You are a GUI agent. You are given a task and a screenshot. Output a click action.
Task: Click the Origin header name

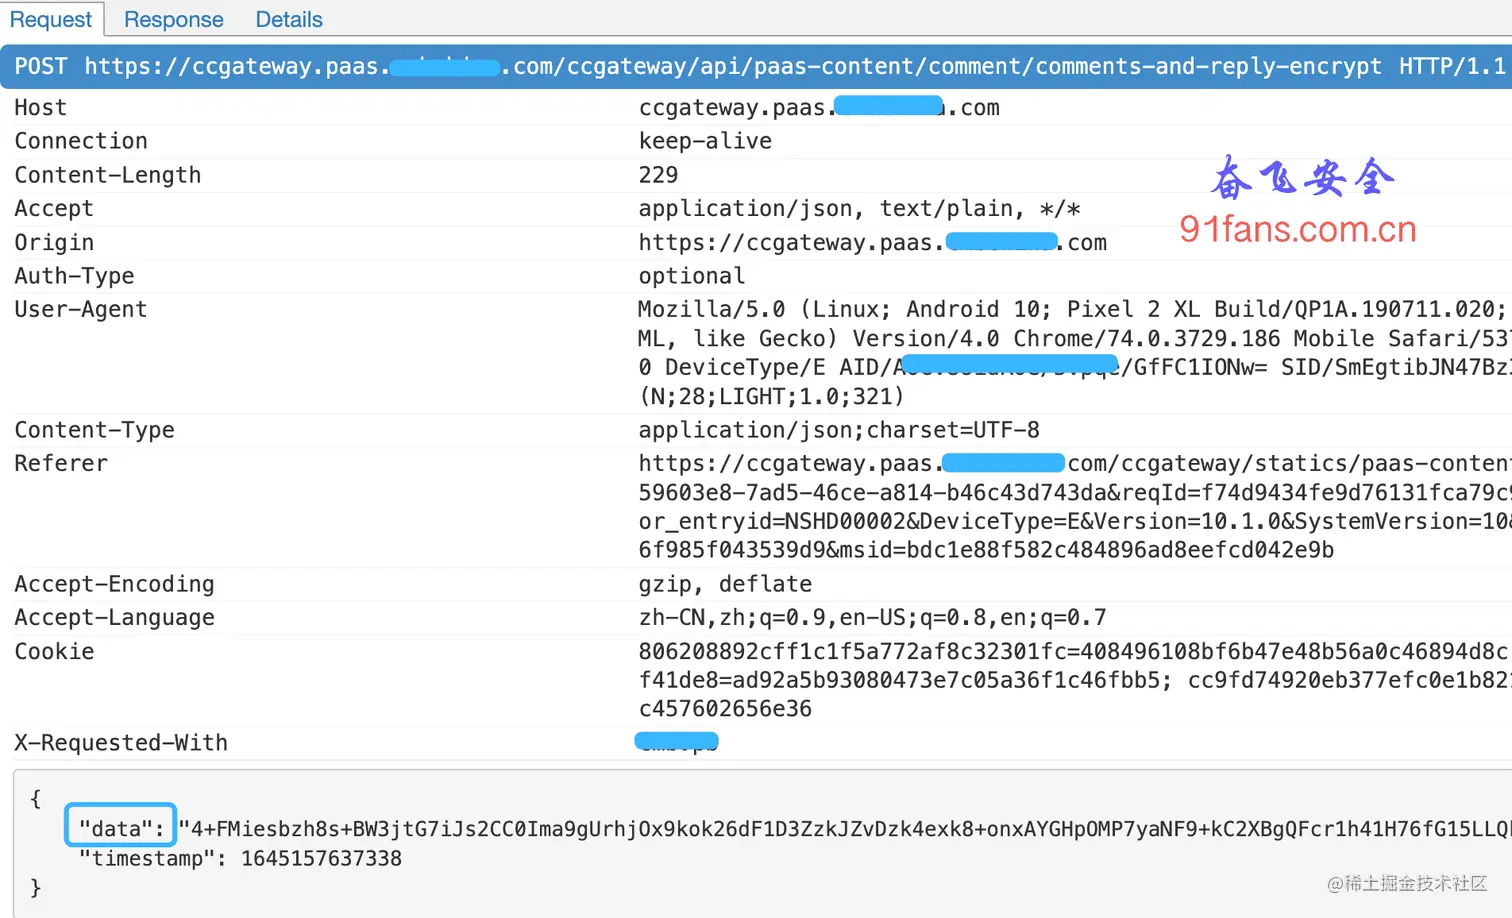[x=54, y=242]
